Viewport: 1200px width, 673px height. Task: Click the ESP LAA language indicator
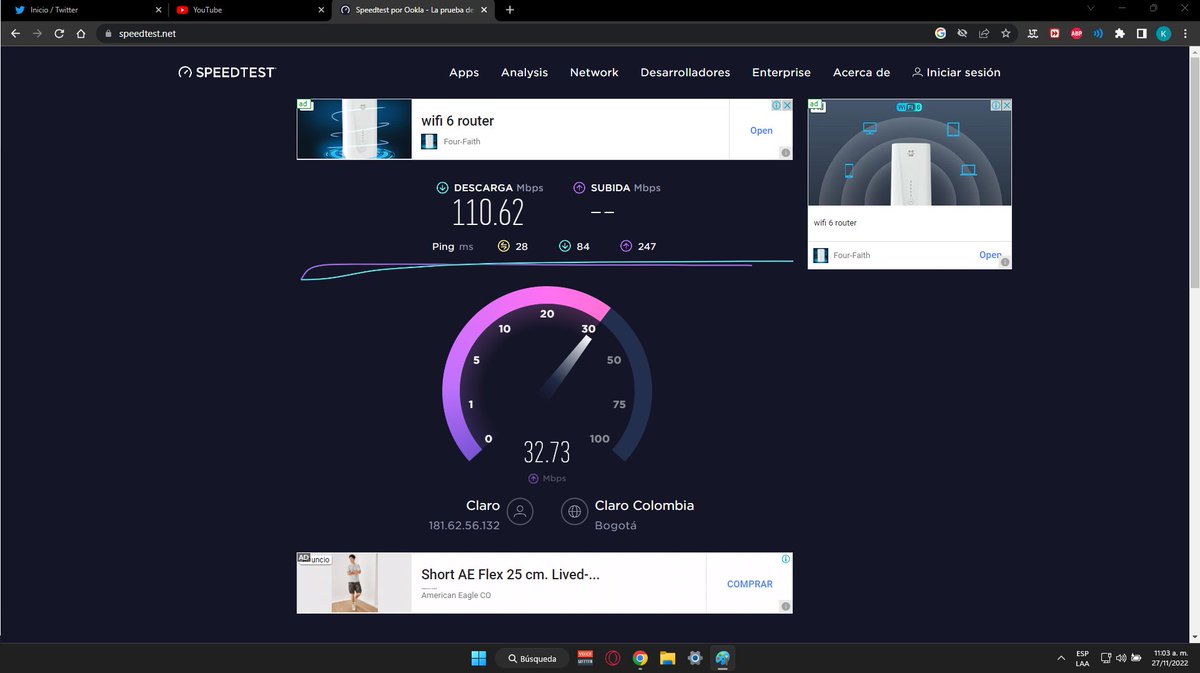(x=1082, y=658)
